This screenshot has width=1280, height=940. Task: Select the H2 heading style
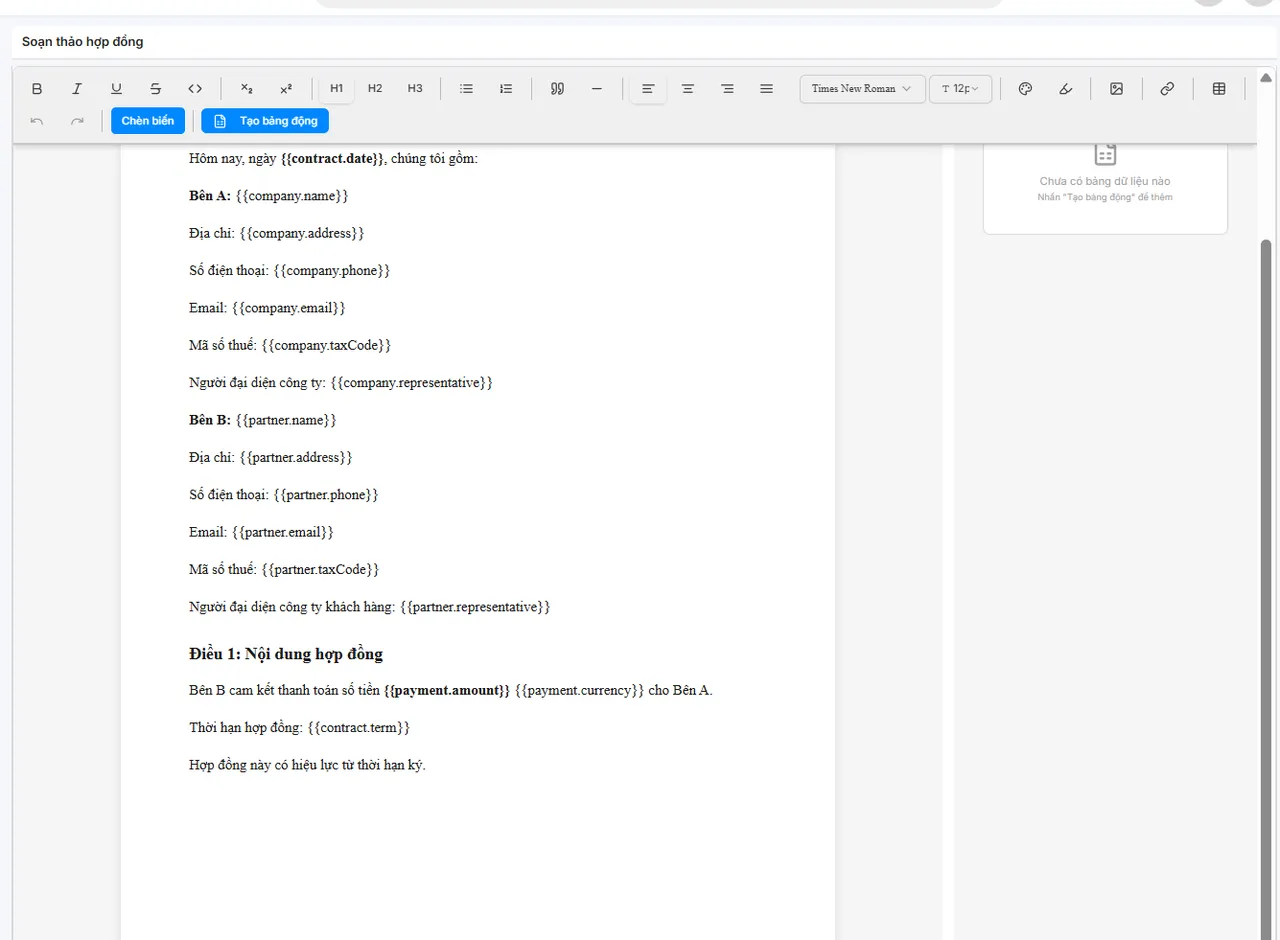coord(375,89)
